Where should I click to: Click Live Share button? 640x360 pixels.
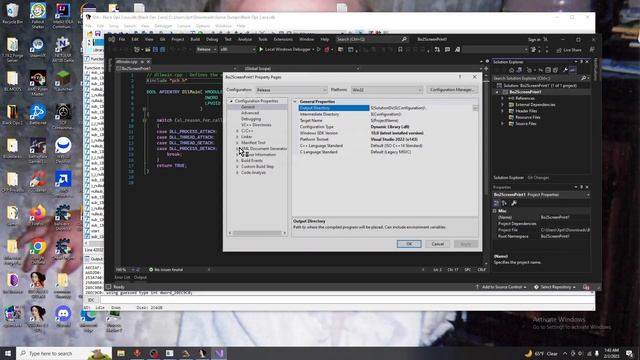[569, 50]
